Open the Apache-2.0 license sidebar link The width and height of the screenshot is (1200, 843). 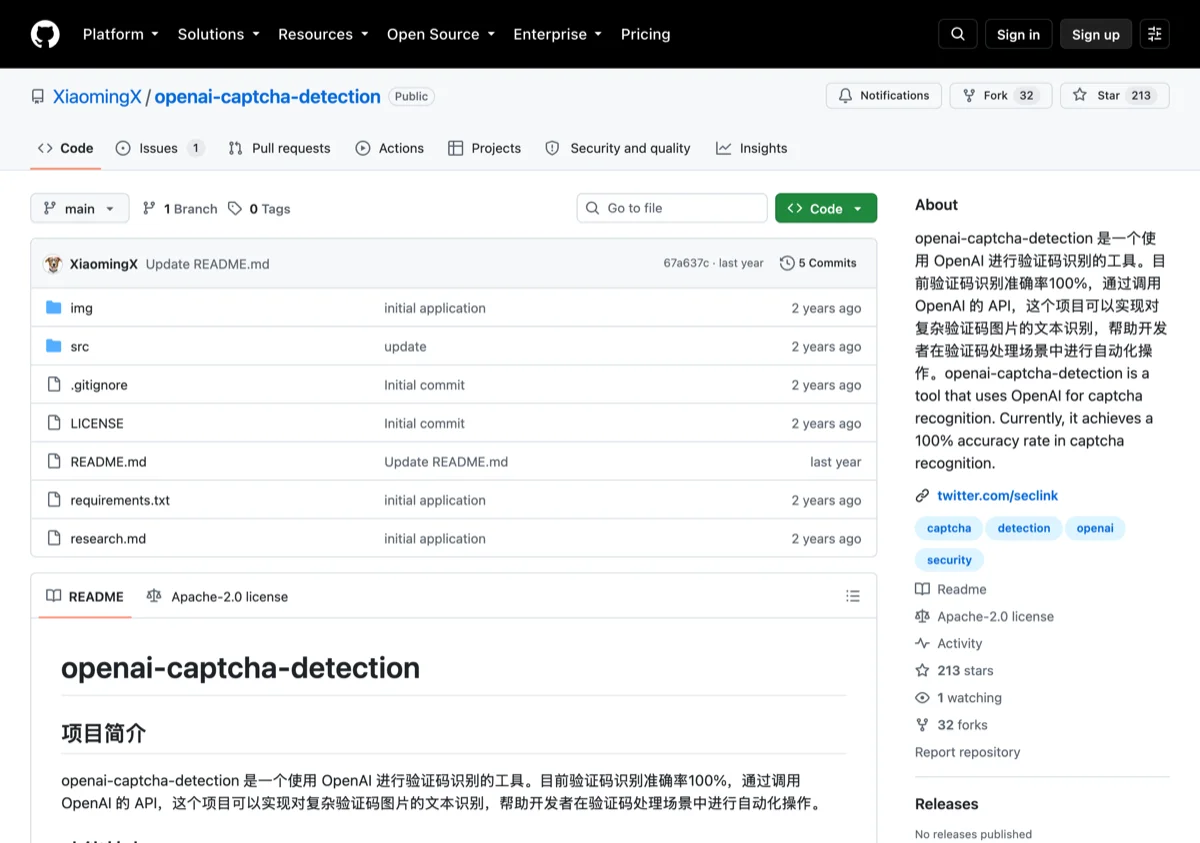985,616
